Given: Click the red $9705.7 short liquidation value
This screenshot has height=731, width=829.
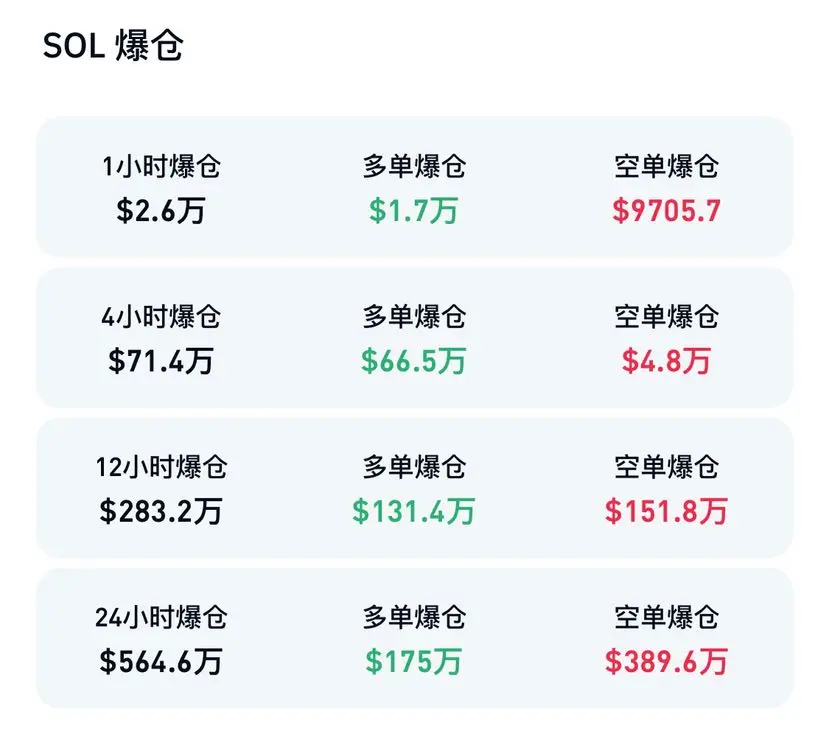Looking at the screenshot, I should pos(666,210).
